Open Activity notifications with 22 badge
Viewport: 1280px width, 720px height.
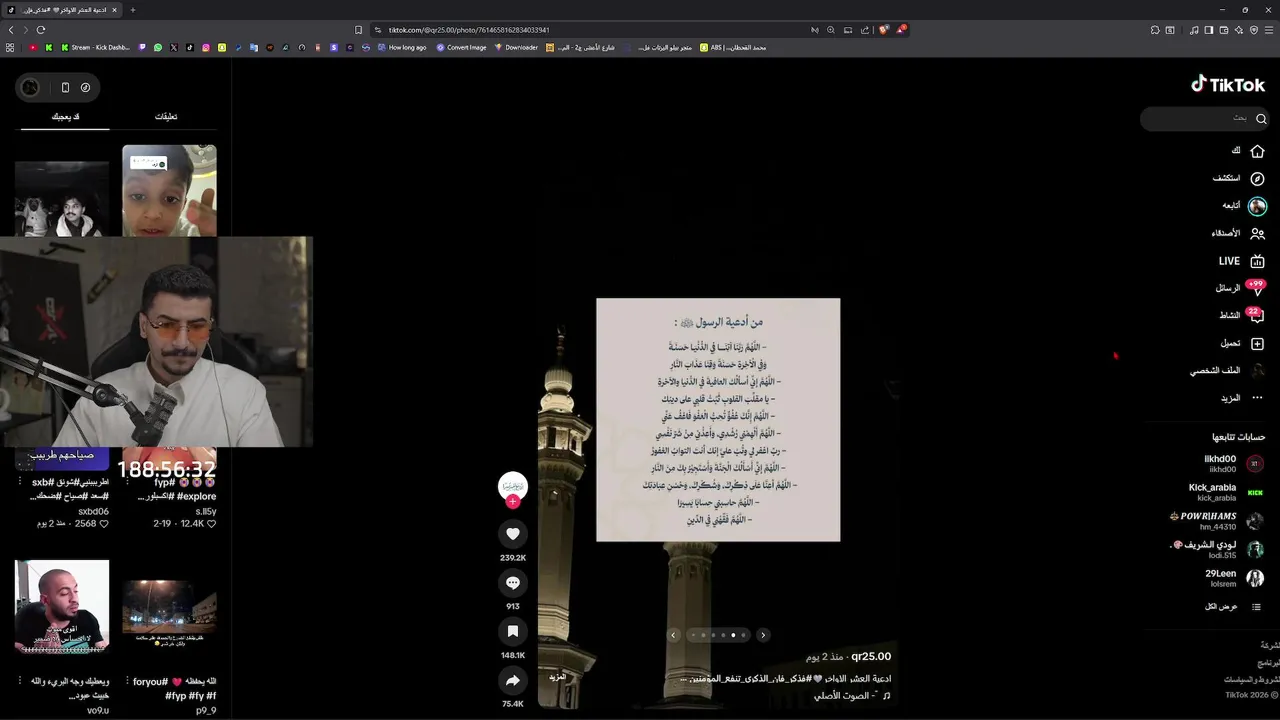1255,315
